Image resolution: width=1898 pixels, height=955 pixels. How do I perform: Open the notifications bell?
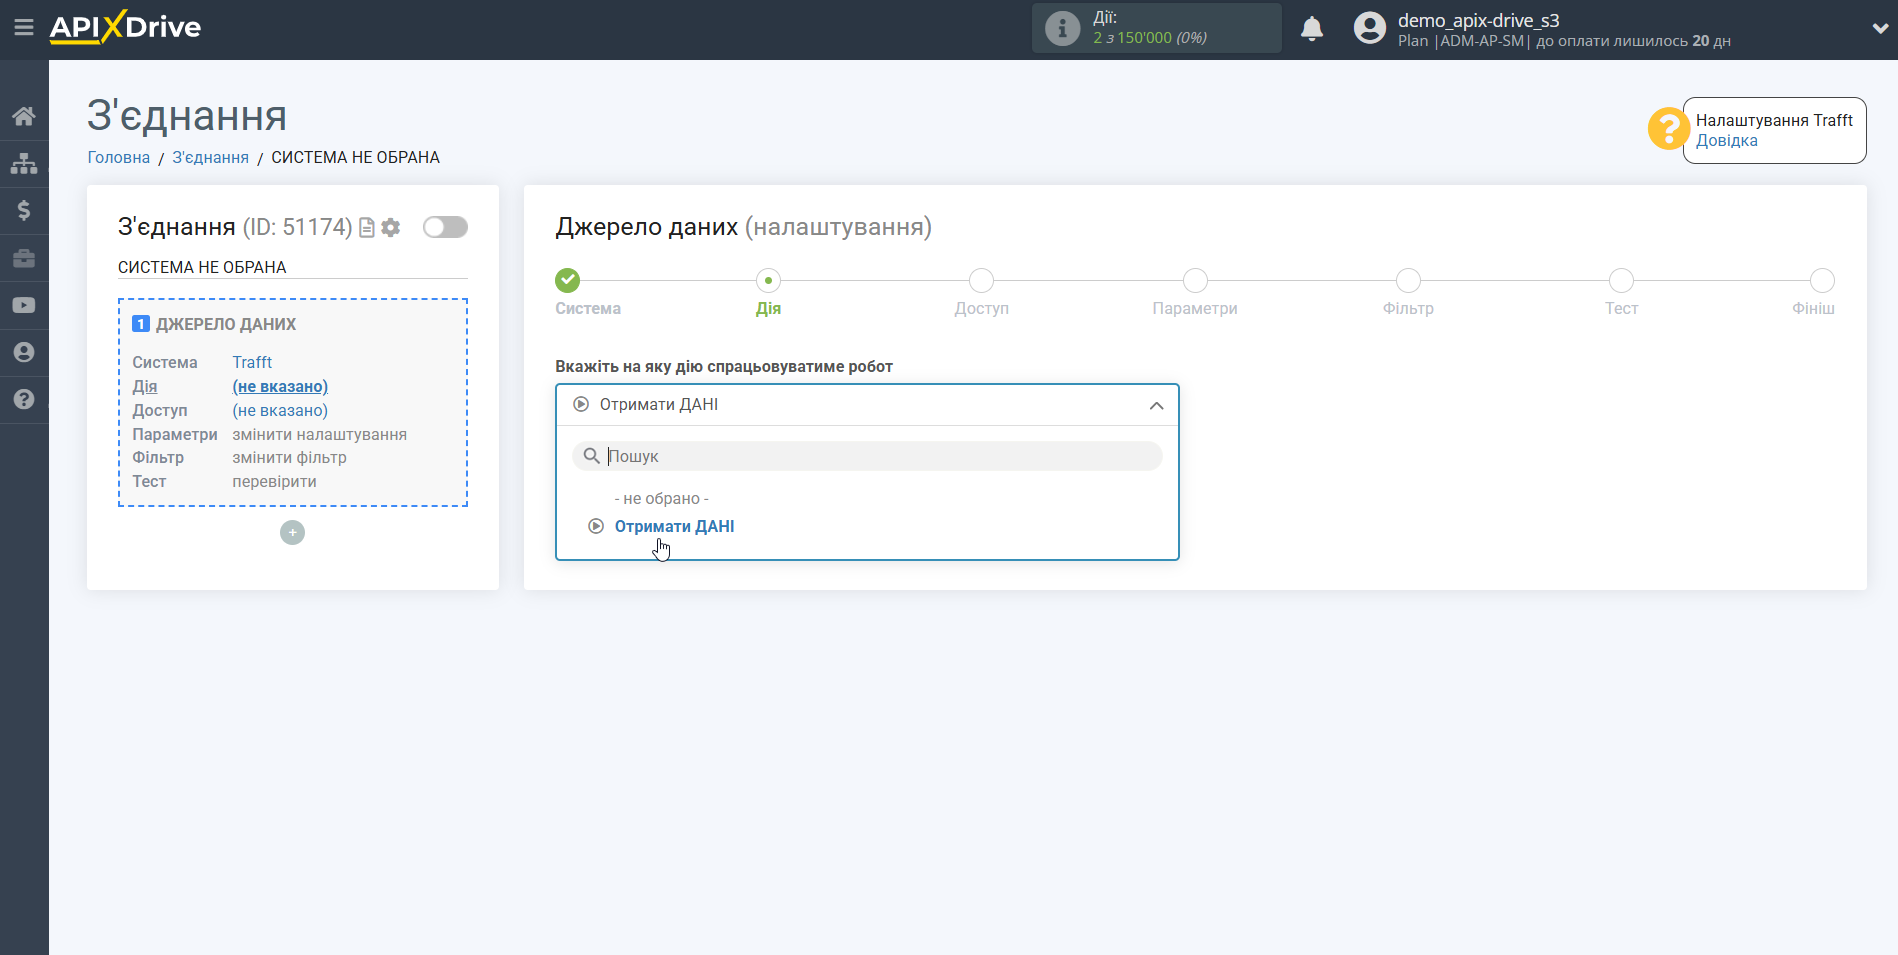tap(1312, 28)
